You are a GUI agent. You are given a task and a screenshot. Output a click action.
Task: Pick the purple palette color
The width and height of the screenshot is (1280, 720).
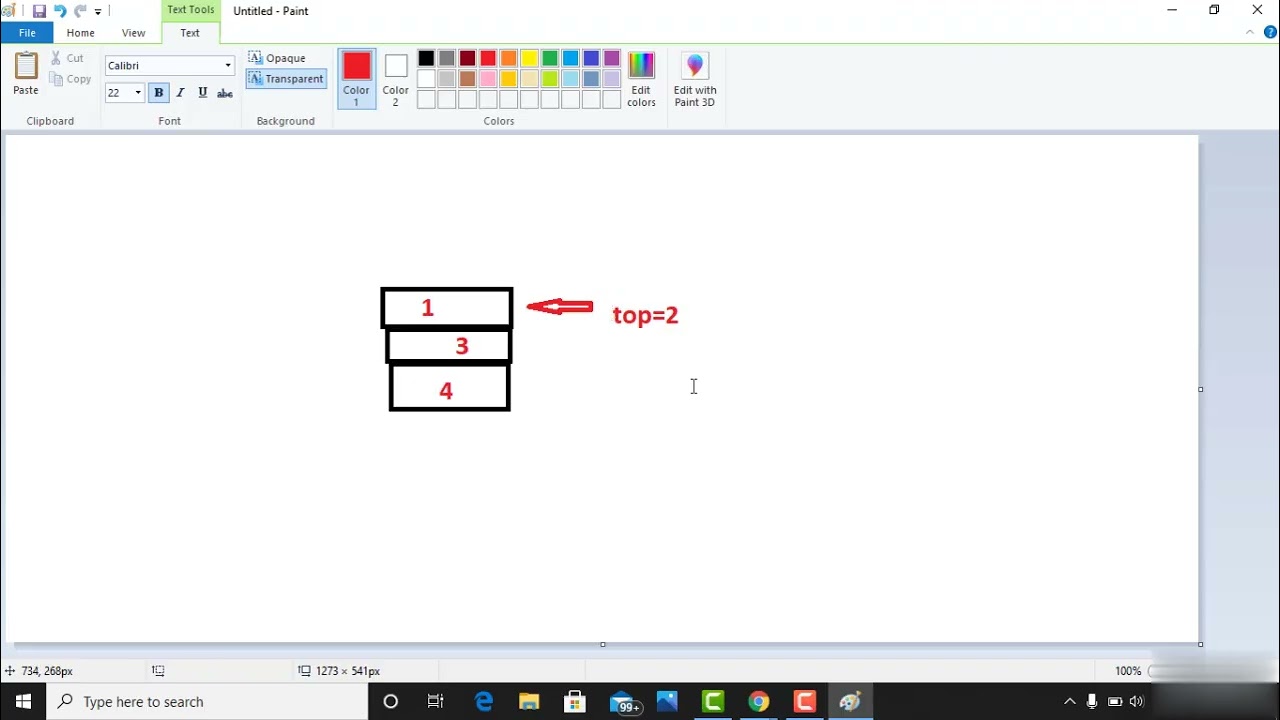point(612,58)
